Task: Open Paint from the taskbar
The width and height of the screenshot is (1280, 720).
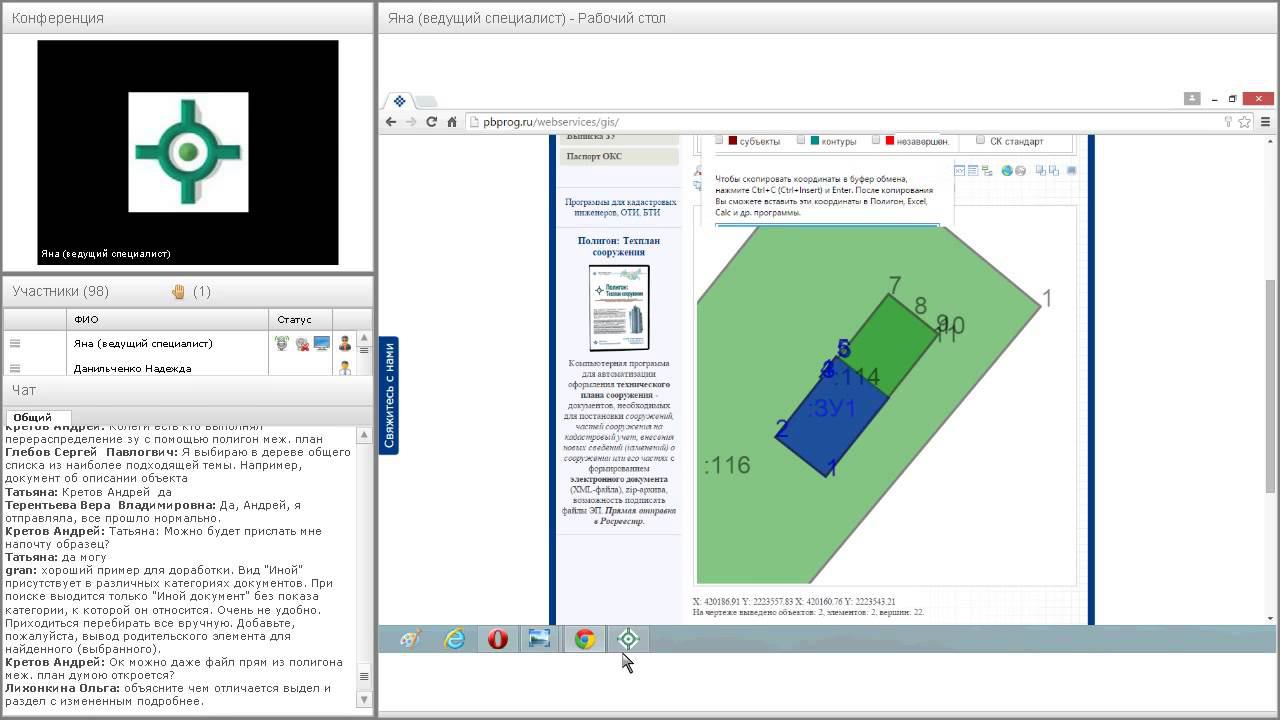Action: [410, 639]
